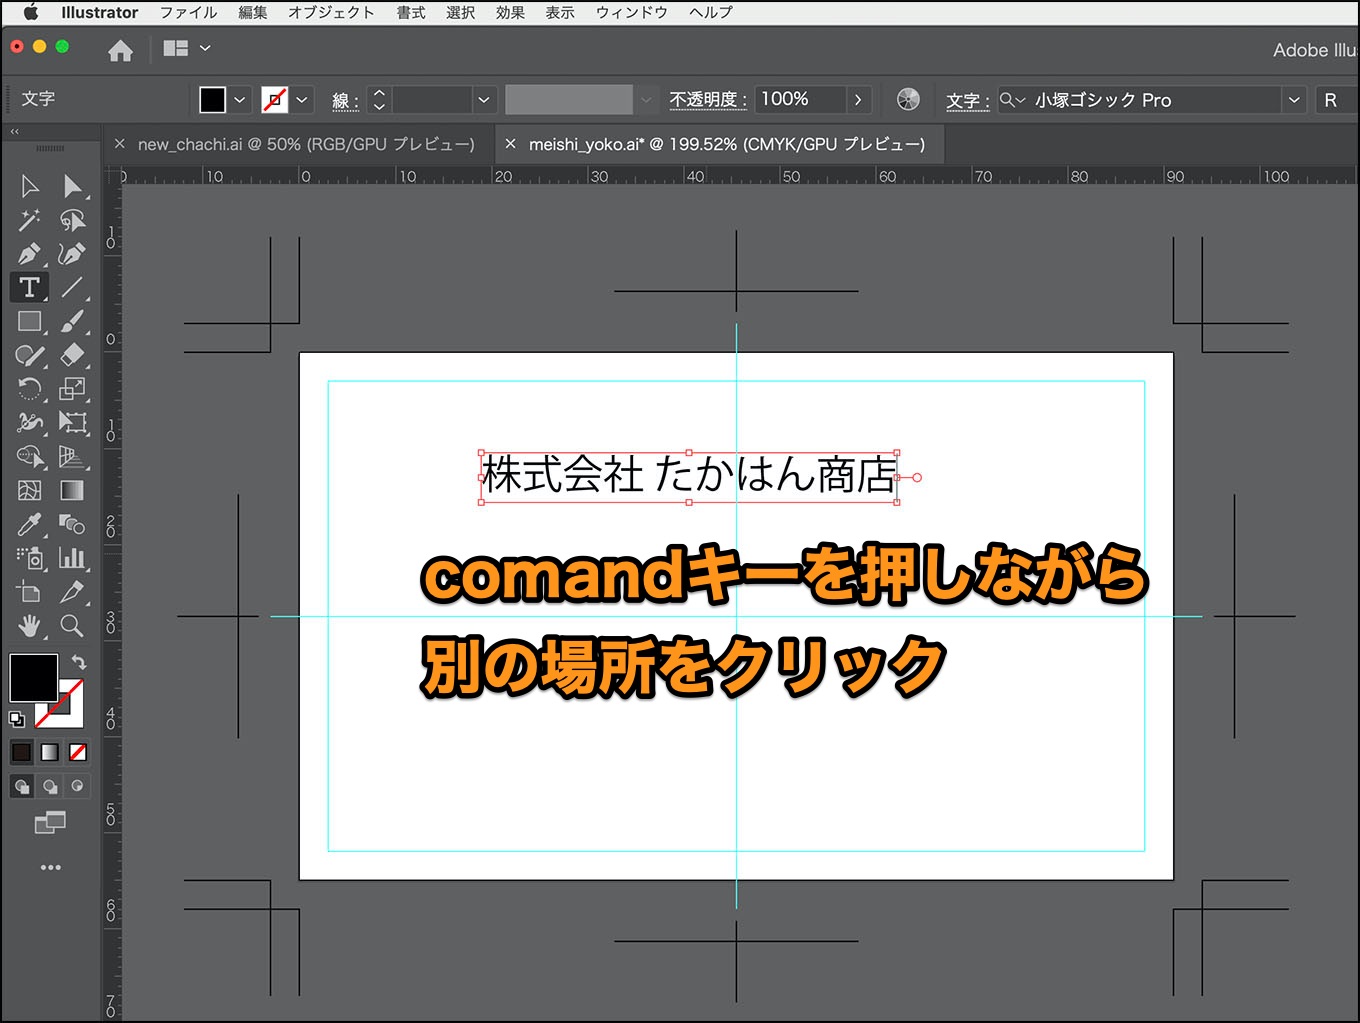This screenshot has width=1360, height=1023.
Task: Choose the Free Transform tool
Action: [72, 423]
